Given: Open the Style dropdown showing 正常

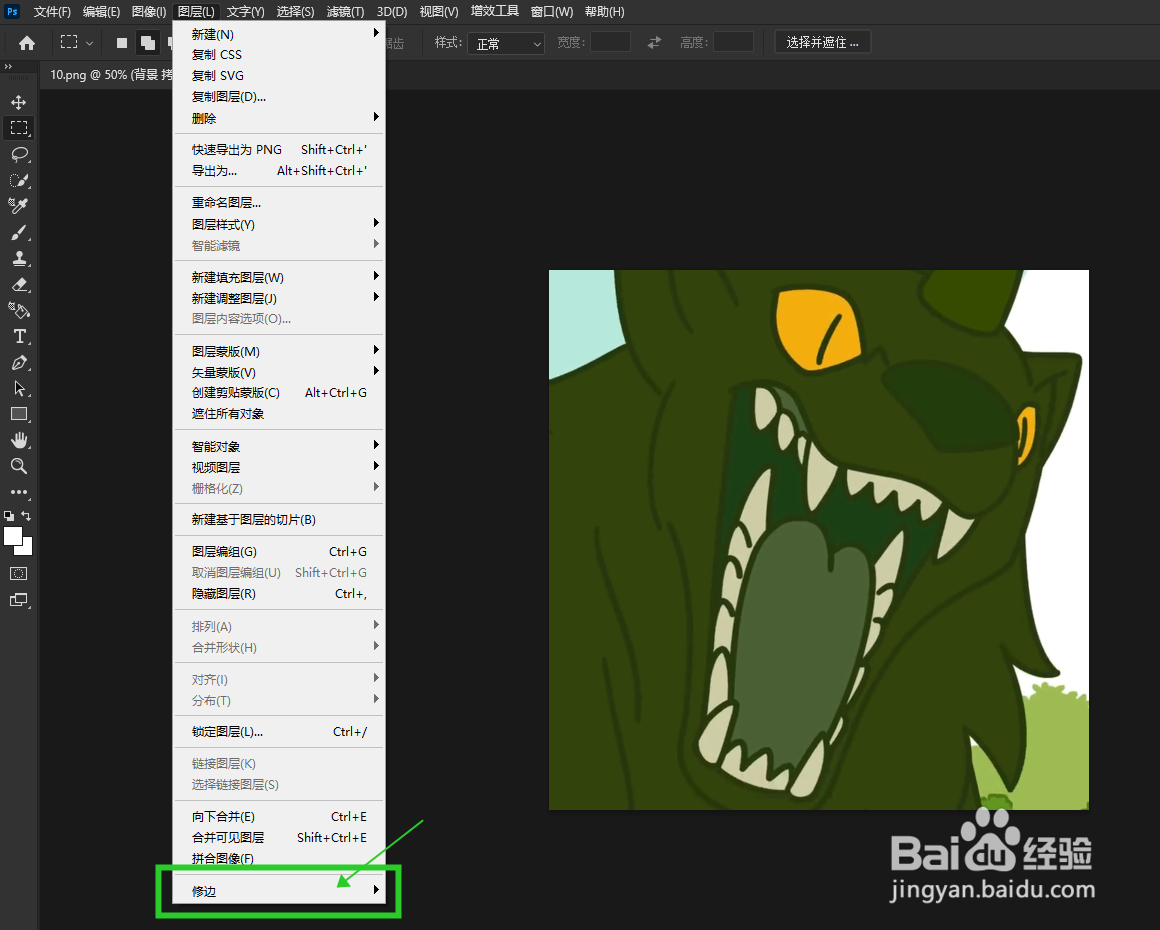Looking at the screenshot, I should pyautogui.click(x=506, y=44).
